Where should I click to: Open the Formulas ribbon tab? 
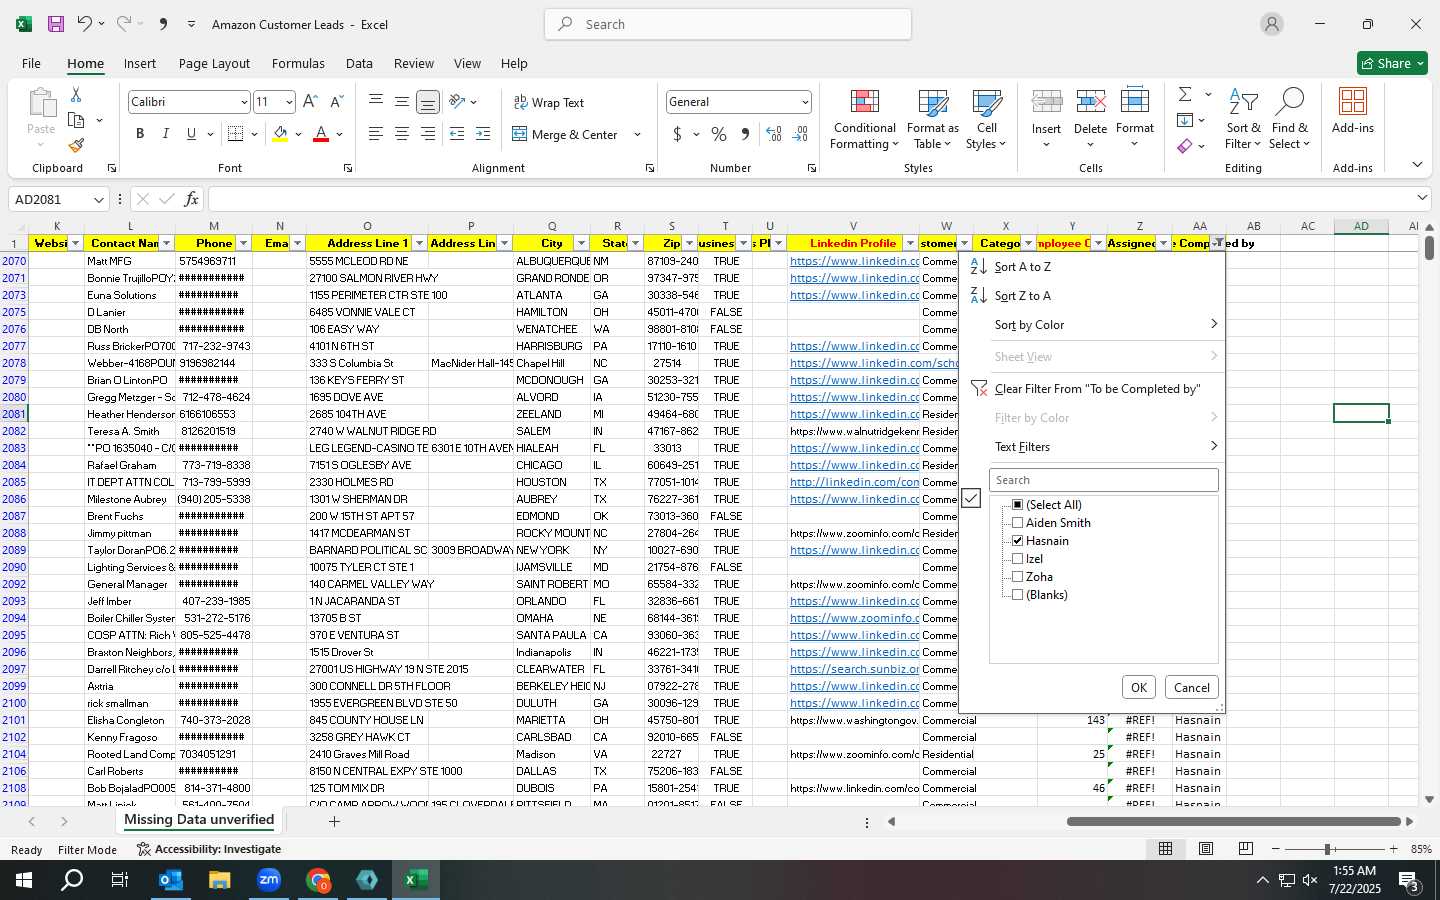[x=298, y=63]
